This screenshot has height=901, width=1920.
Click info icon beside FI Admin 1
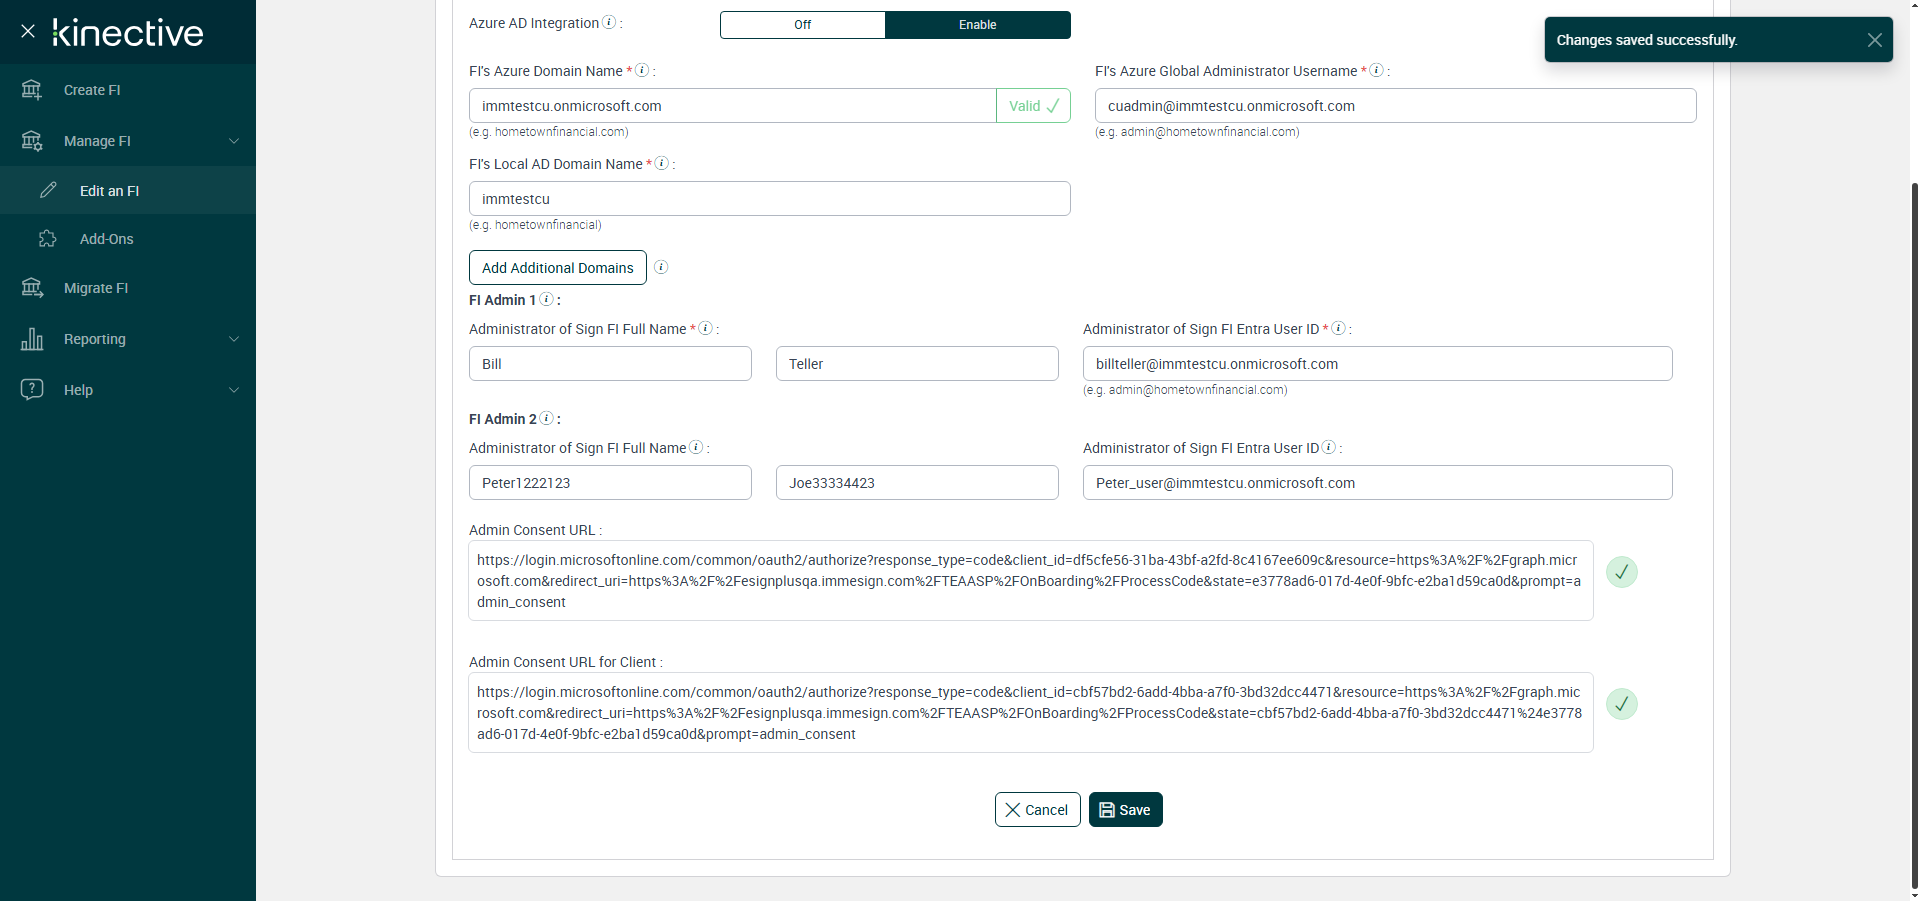click(x=546, y=299)
